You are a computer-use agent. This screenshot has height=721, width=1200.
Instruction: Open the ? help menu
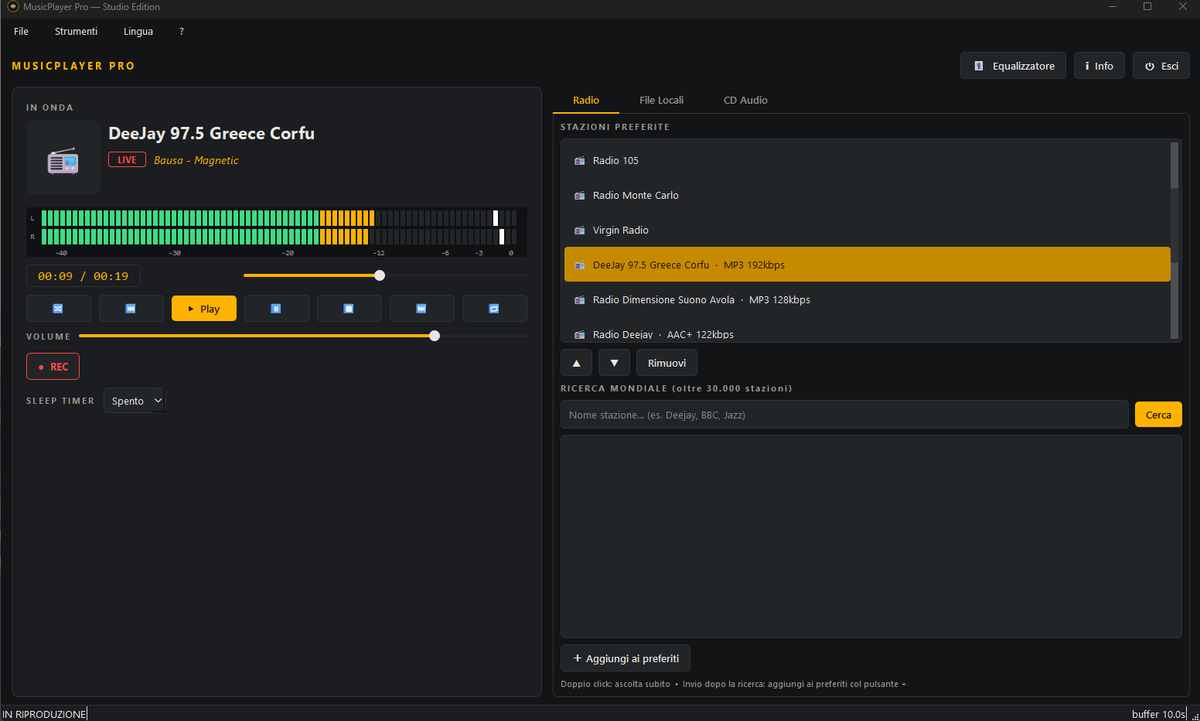(x=181, y=31)
